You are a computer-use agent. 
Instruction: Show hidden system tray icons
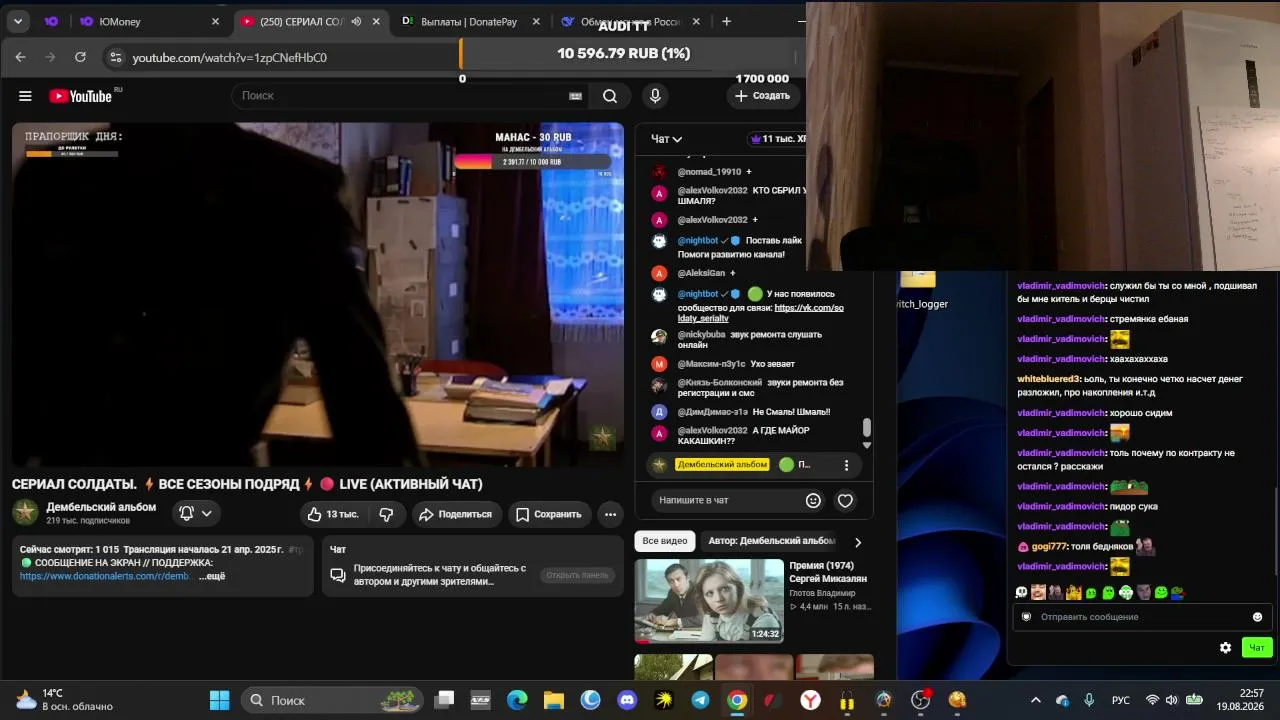click(x=1035, y=700)
